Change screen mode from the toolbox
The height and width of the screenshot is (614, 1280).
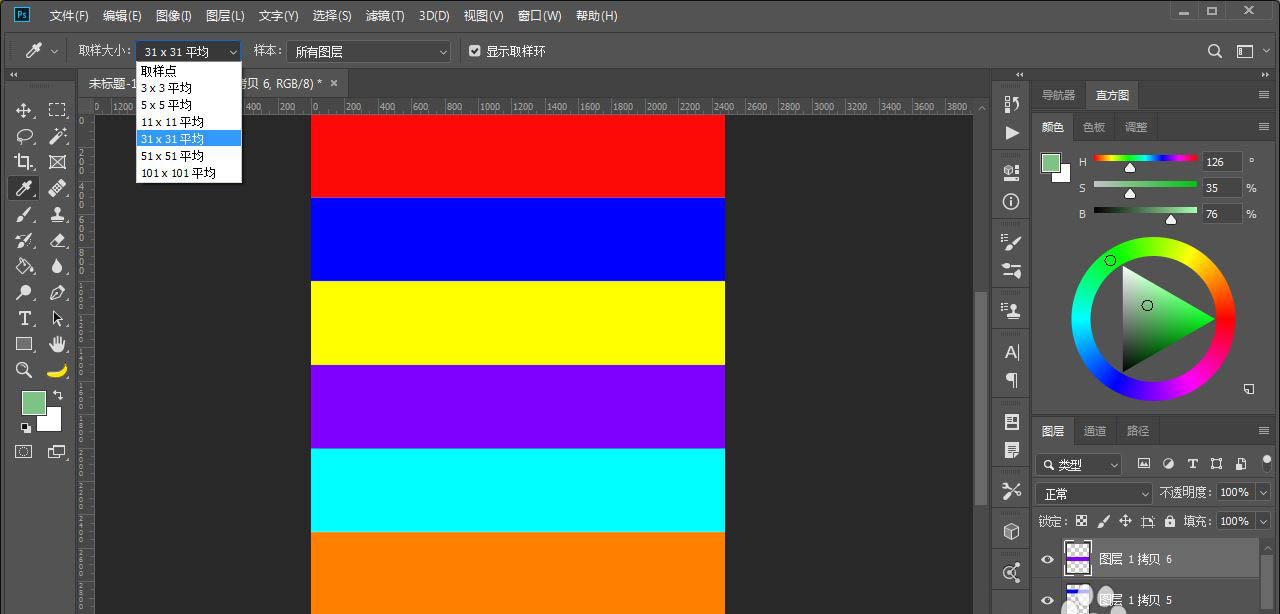[x=57, y=452]
